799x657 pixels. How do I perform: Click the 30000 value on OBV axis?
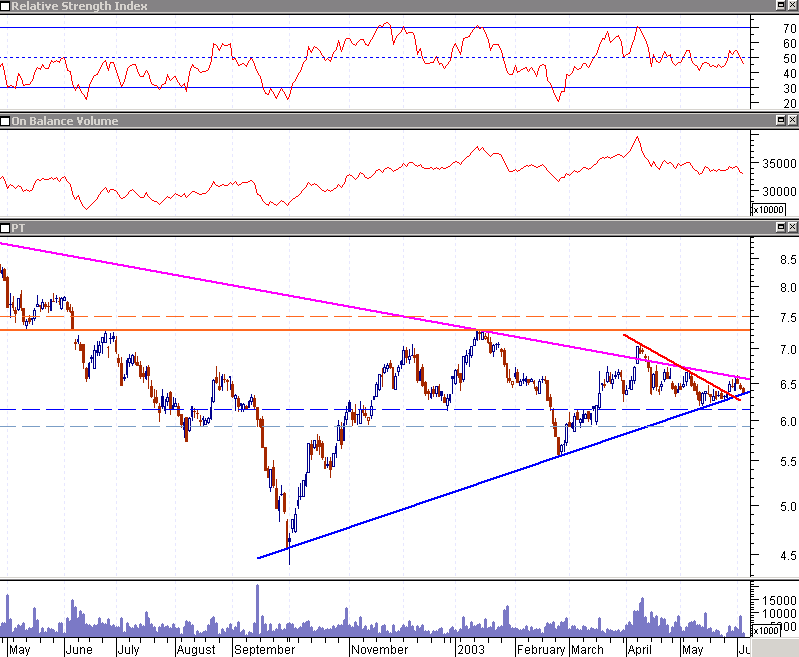pyautogui.click(x=779, y=192)
